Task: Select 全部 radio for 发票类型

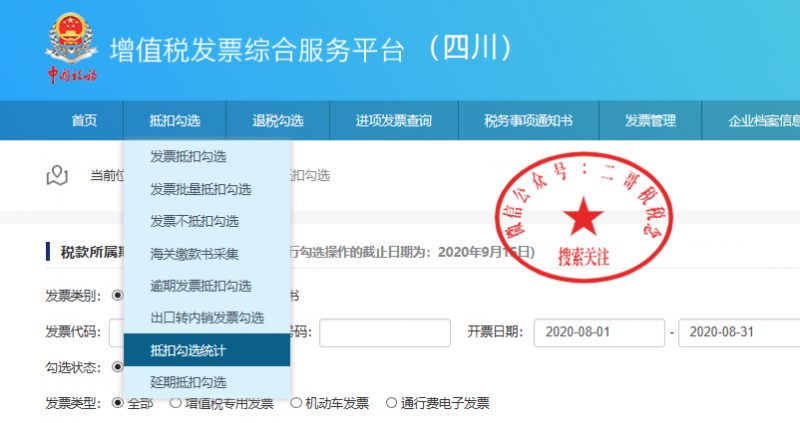Action: 118,404
